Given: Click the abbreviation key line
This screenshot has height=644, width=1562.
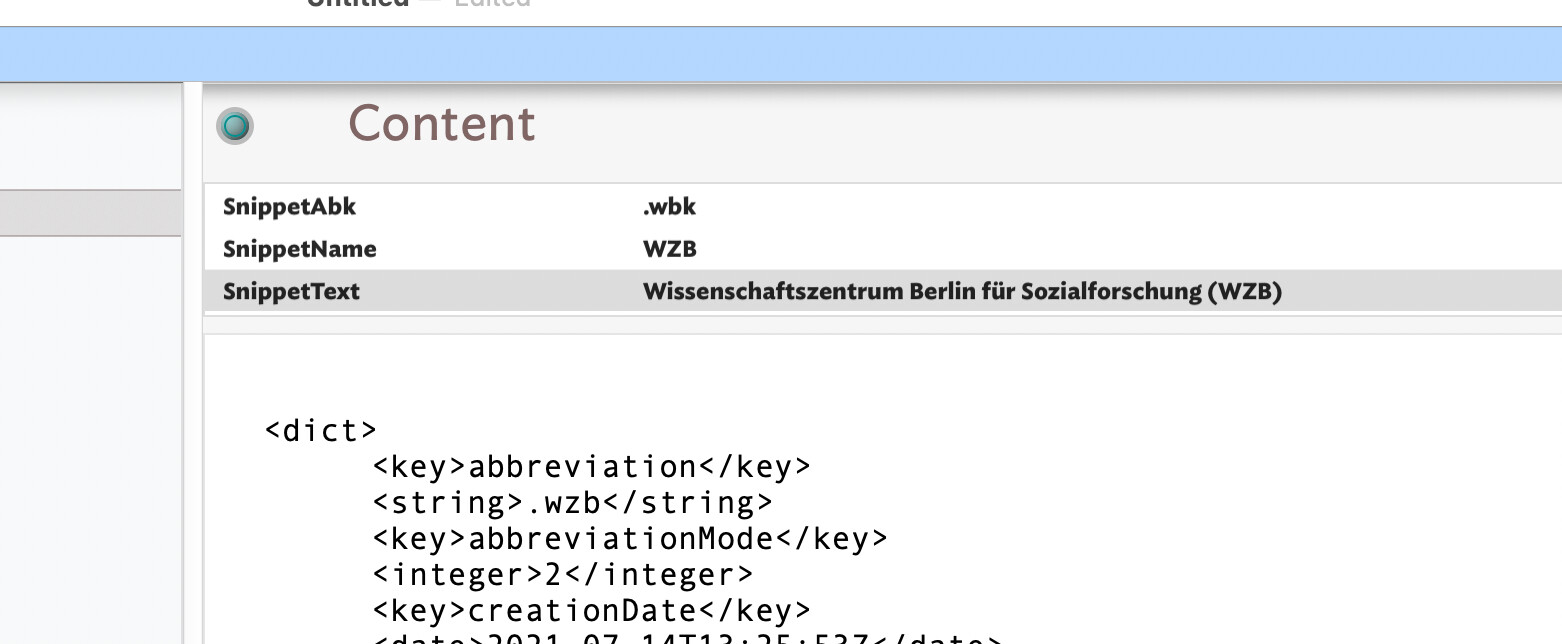Looking at the screenshot, I should (591, 467).
